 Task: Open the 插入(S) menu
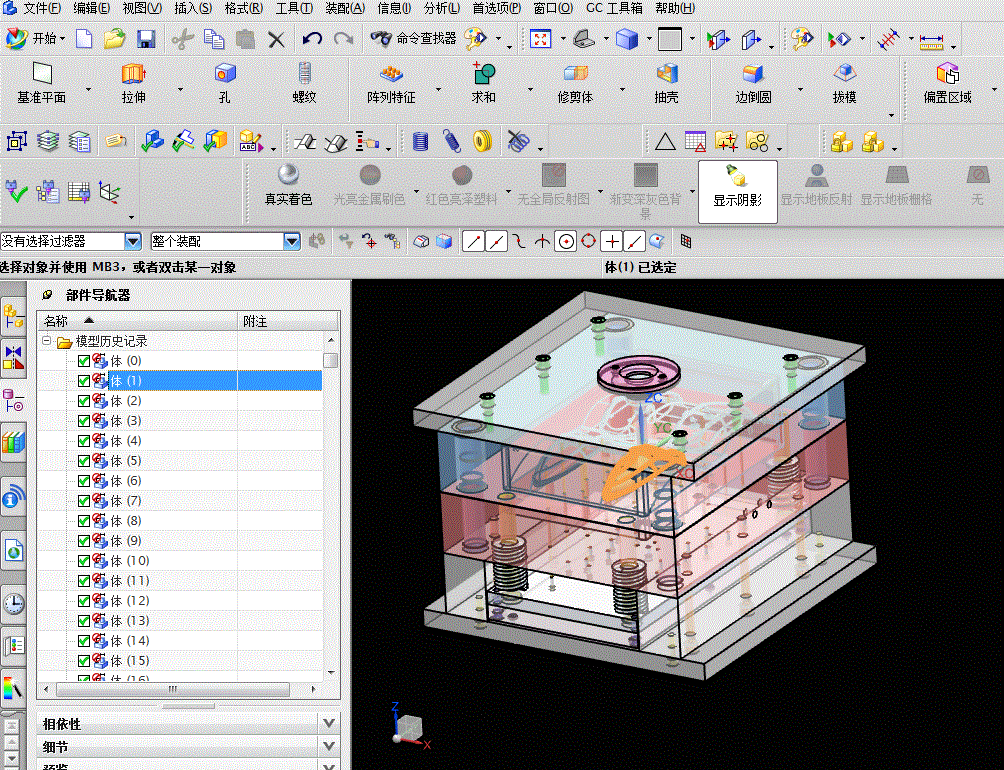(193, 8)
